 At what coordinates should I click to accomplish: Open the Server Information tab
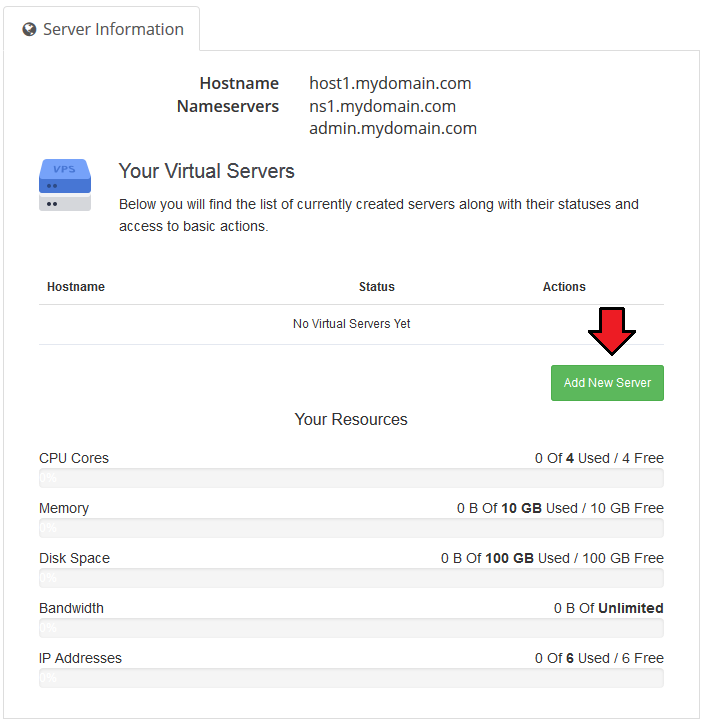tap(102, 29)
